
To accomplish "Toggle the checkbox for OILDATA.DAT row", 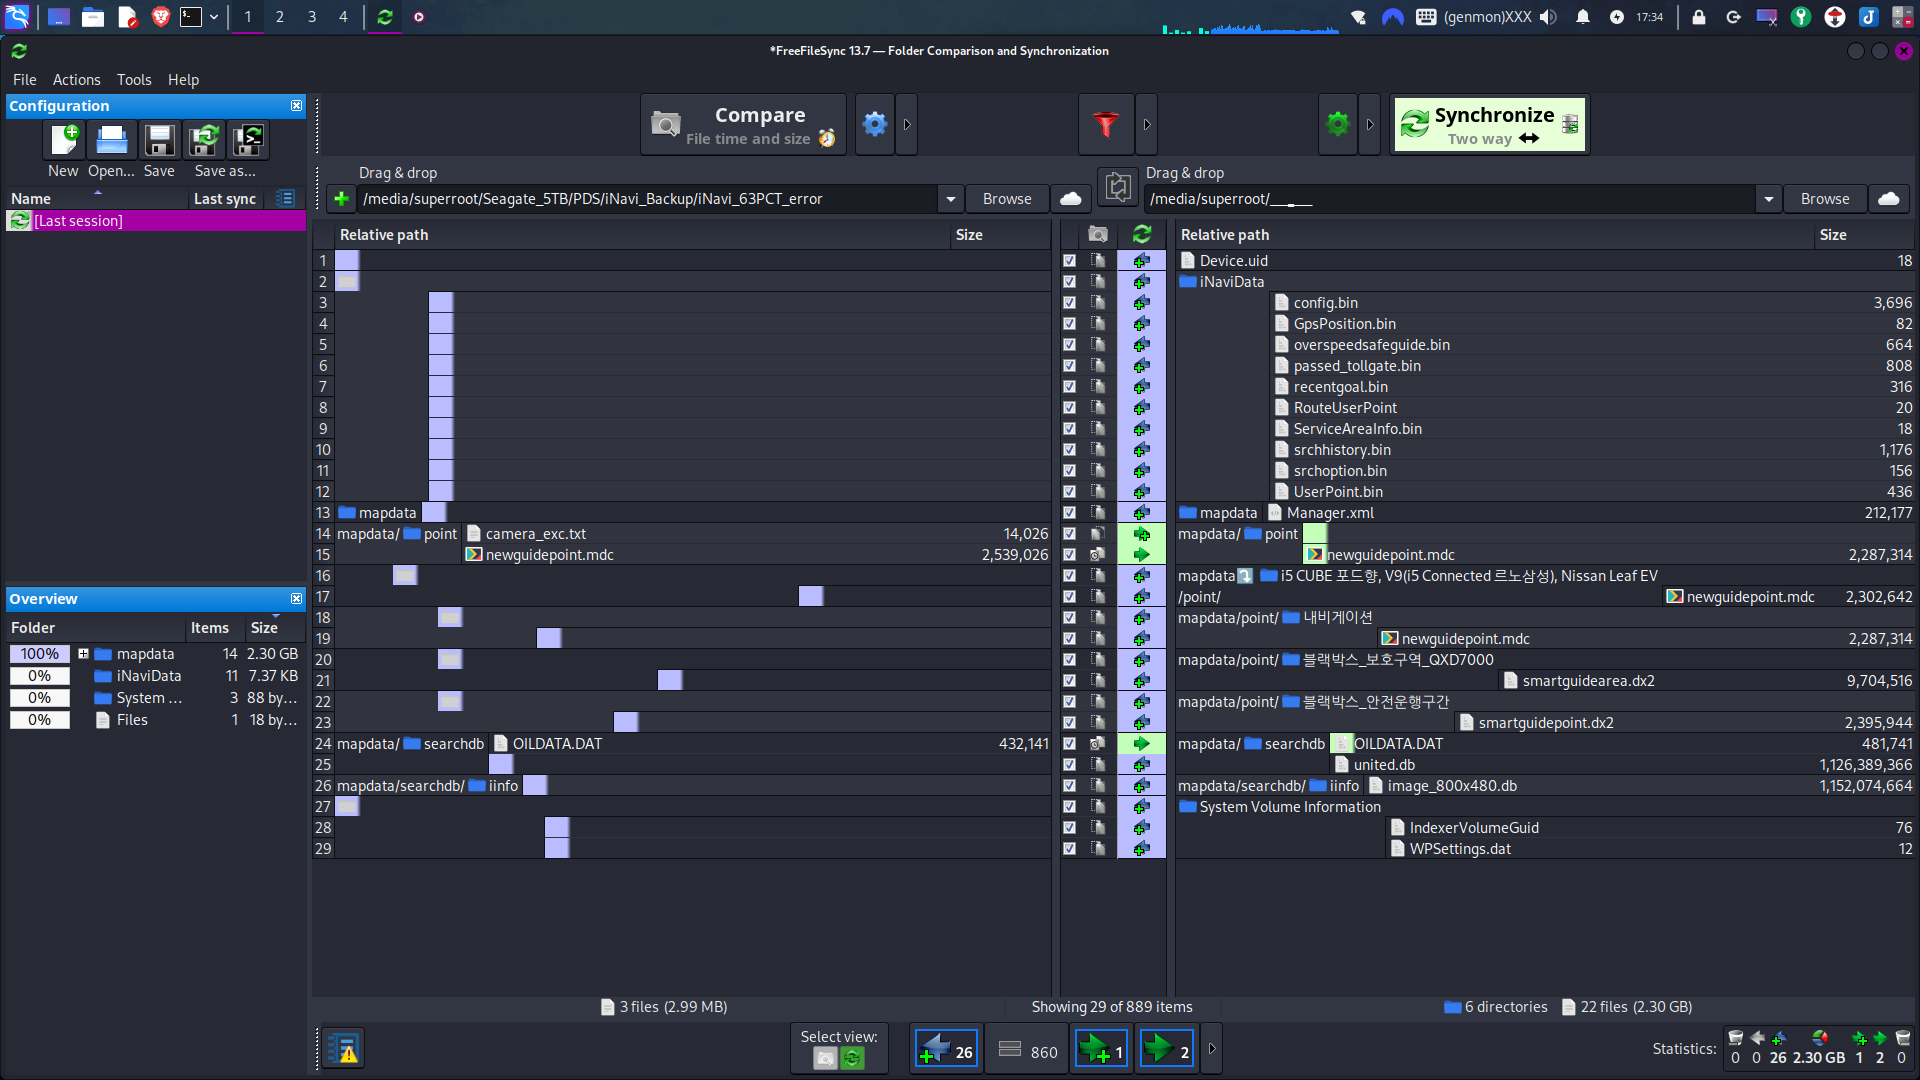I will click(x=1069, y=744).
